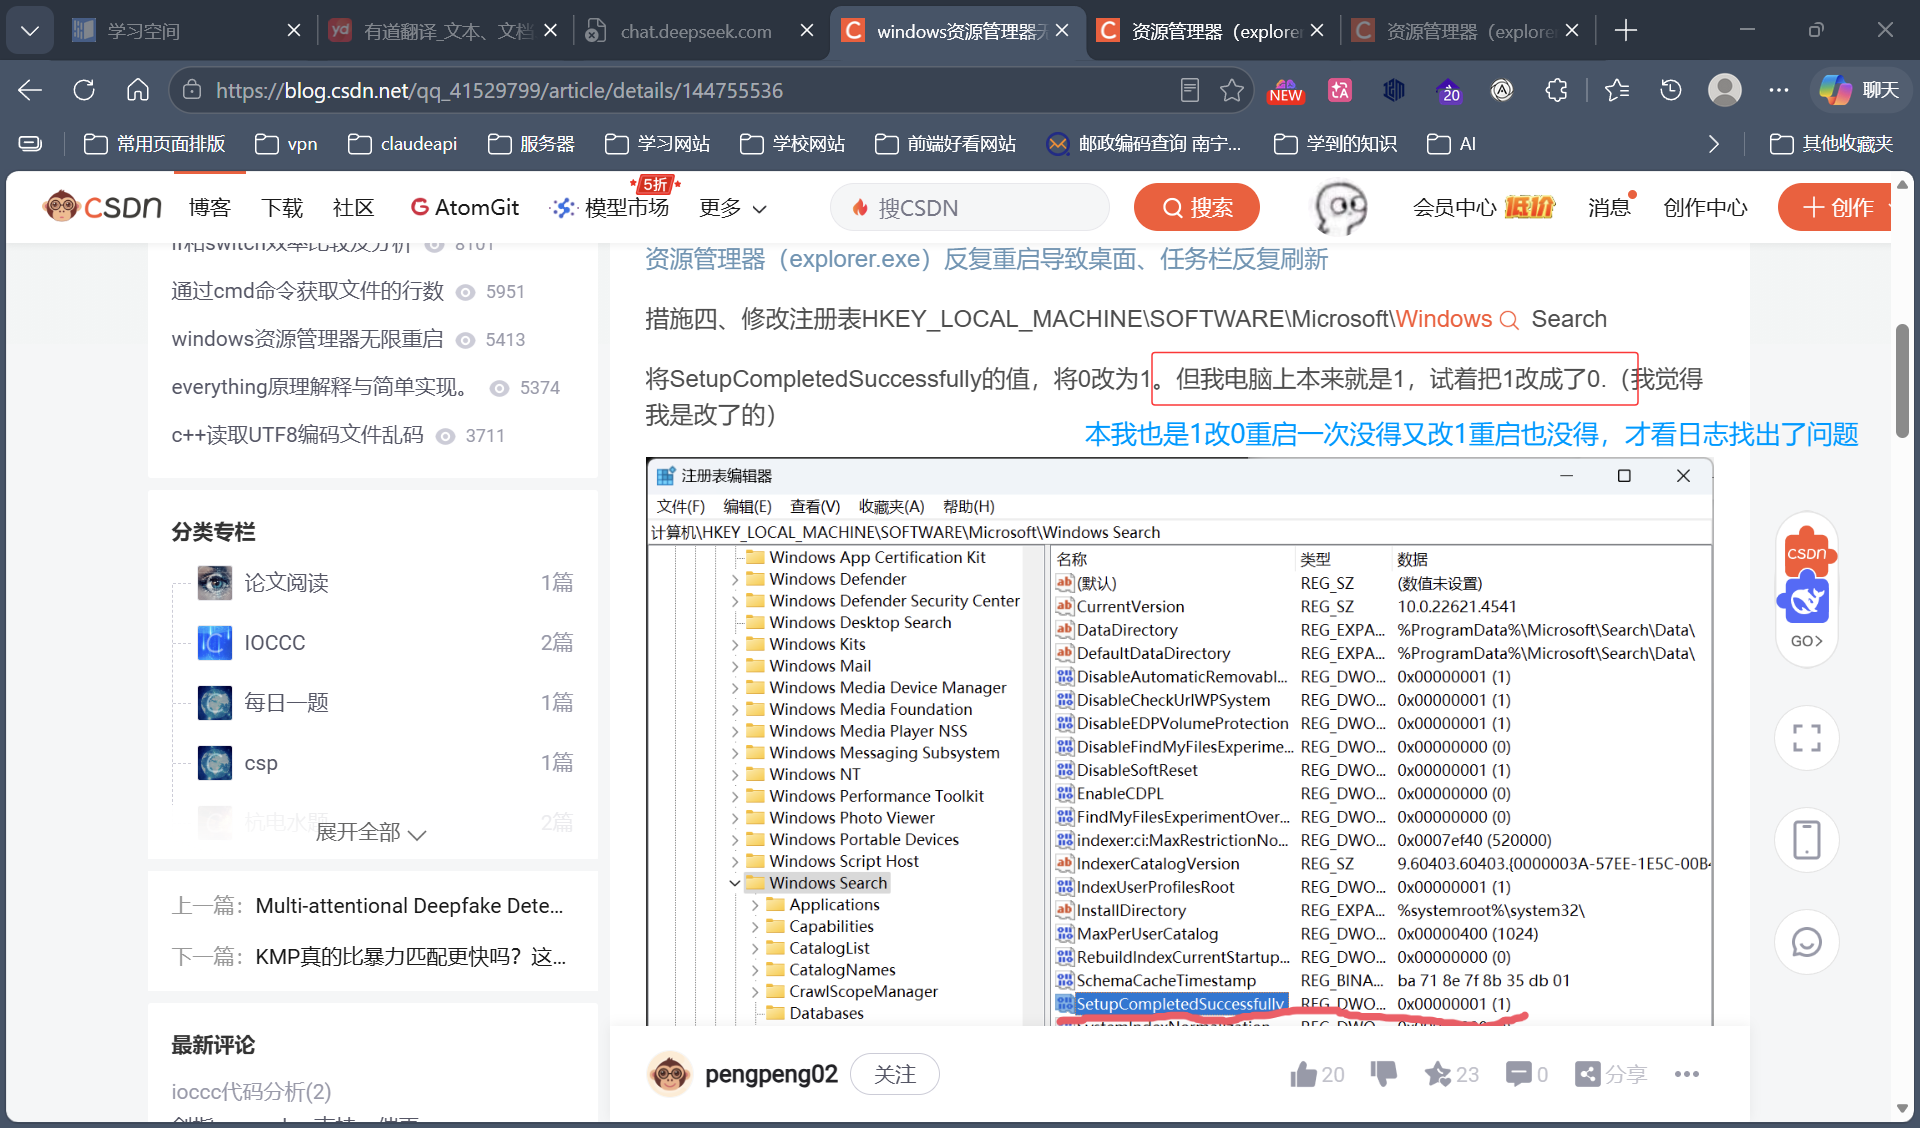Open the user profile avatar icon
The width and height of the screenshot is (1920, 1128).
click(x=1725, y=90)
